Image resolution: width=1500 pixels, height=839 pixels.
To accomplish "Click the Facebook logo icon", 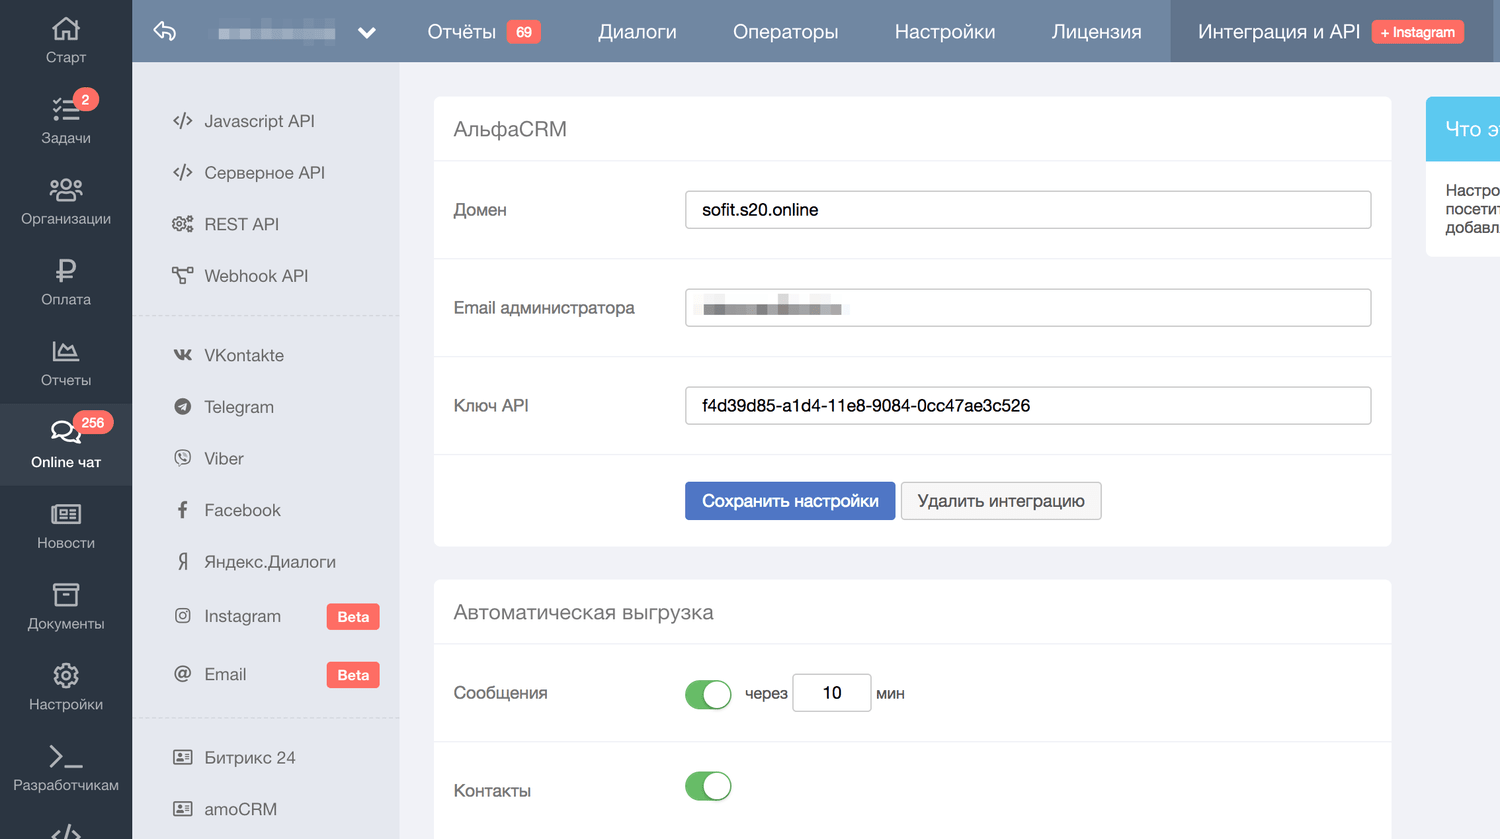I will click(x=182, y=510).
